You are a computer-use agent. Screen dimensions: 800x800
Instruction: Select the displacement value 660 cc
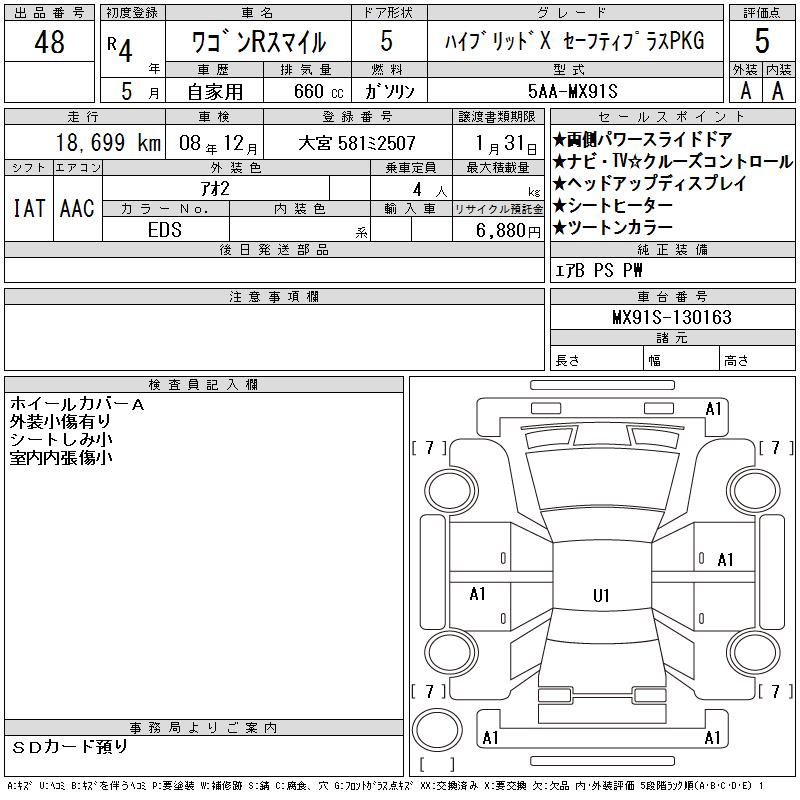click(x=318, y=91)
